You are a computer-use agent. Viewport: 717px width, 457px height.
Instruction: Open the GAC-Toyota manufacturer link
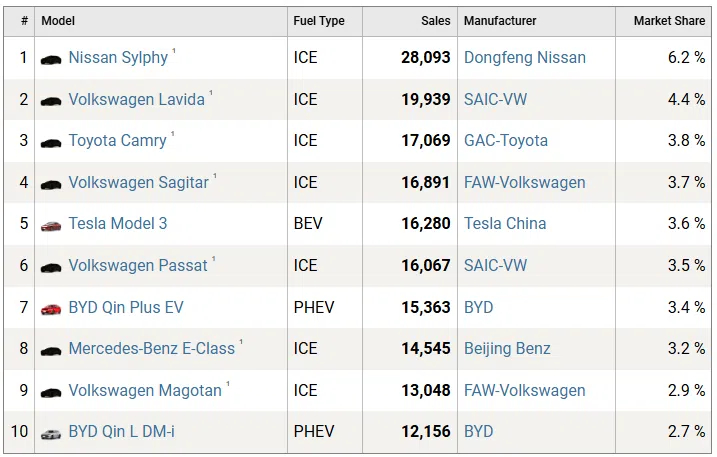(506, 141)
